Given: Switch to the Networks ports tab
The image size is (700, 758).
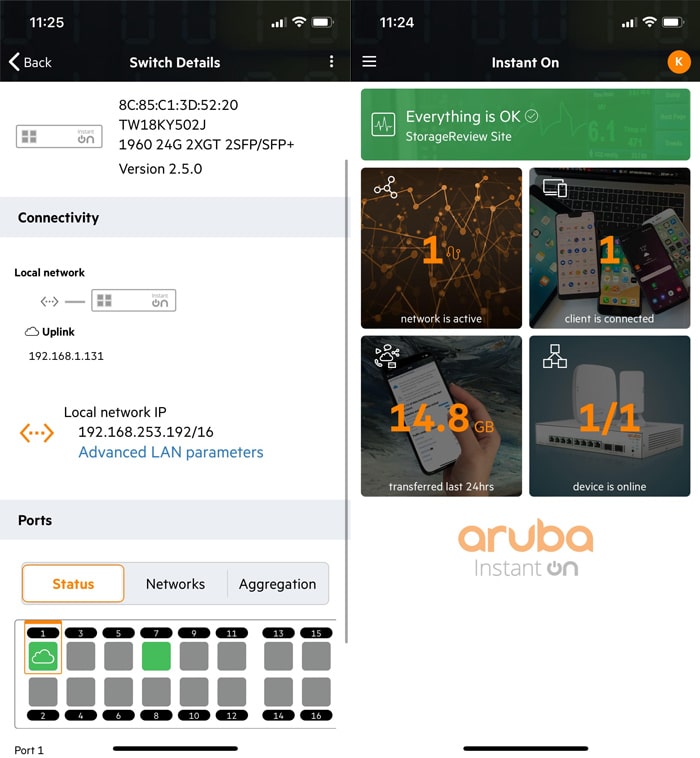Looking at the screenshot, I should pos(175,583).
